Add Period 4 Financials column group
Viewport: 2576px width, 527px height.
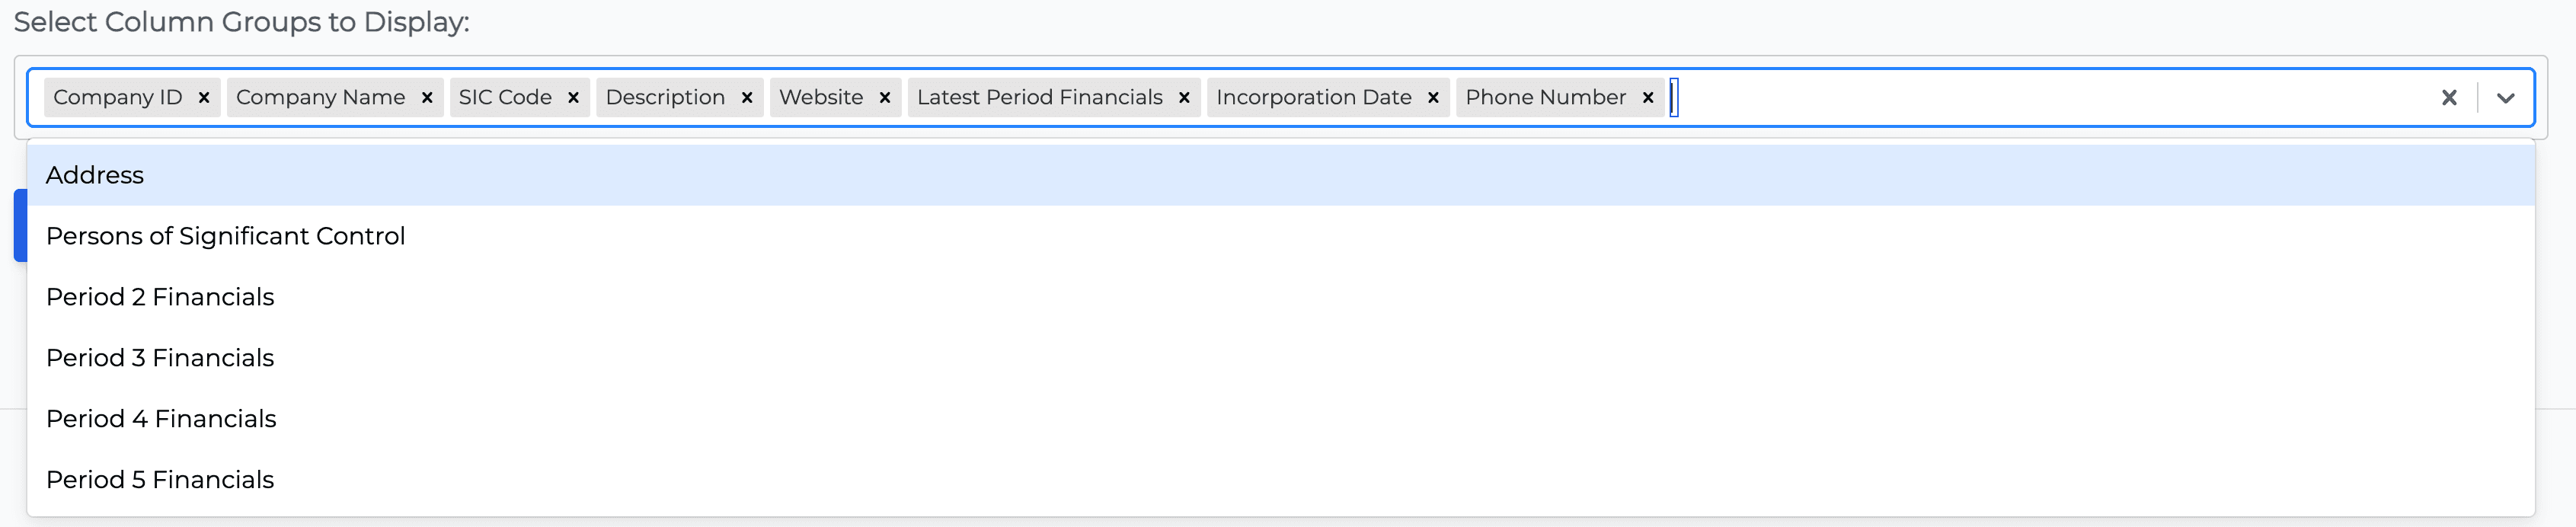161,419
